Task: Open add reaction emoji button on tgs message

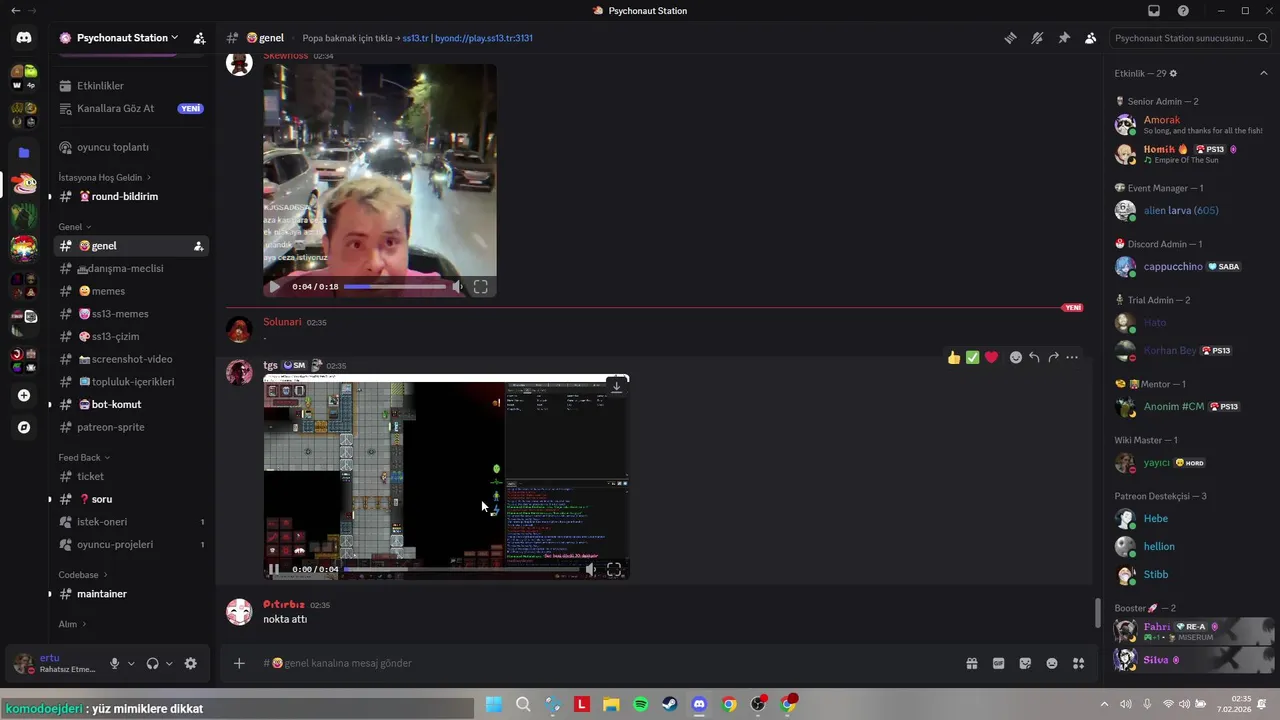Action: point(1016,357)
